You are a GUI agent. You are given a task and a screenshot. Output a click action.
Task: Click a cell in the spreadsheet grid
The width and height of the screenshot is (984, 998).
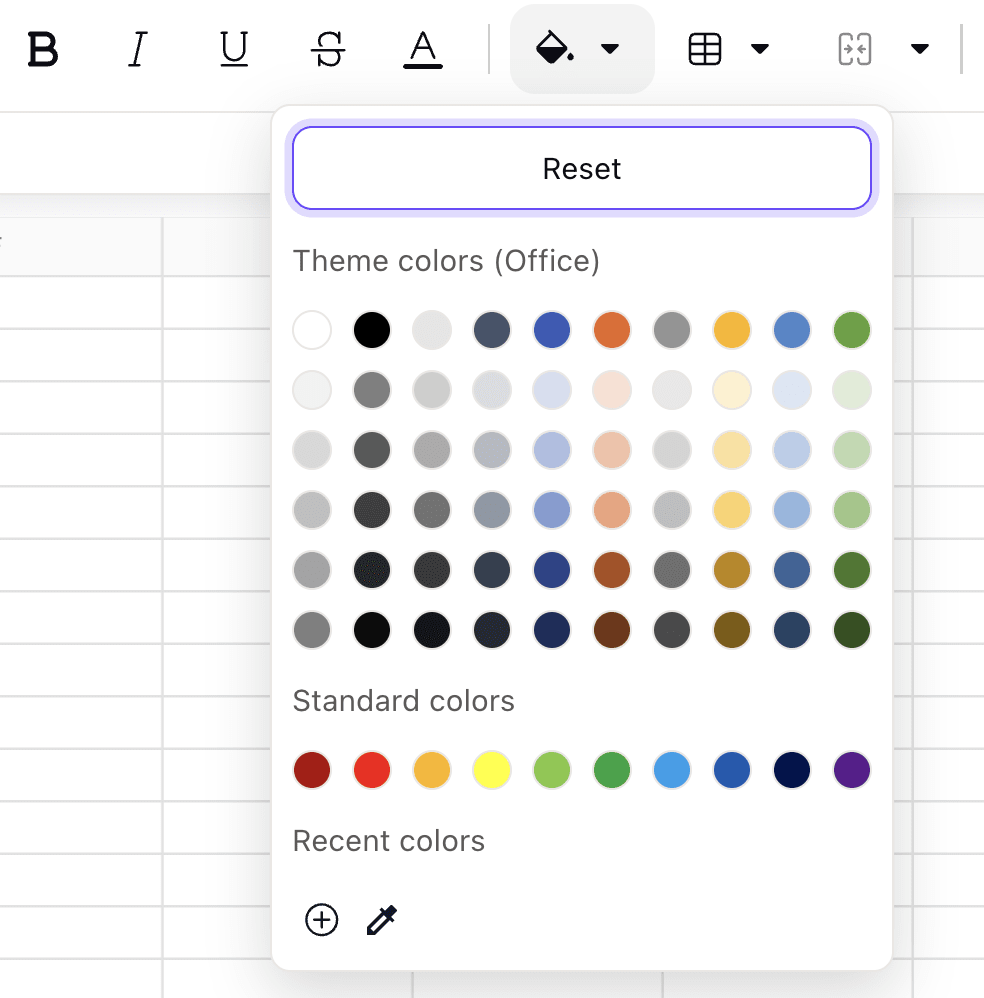[x=80, y=500]
